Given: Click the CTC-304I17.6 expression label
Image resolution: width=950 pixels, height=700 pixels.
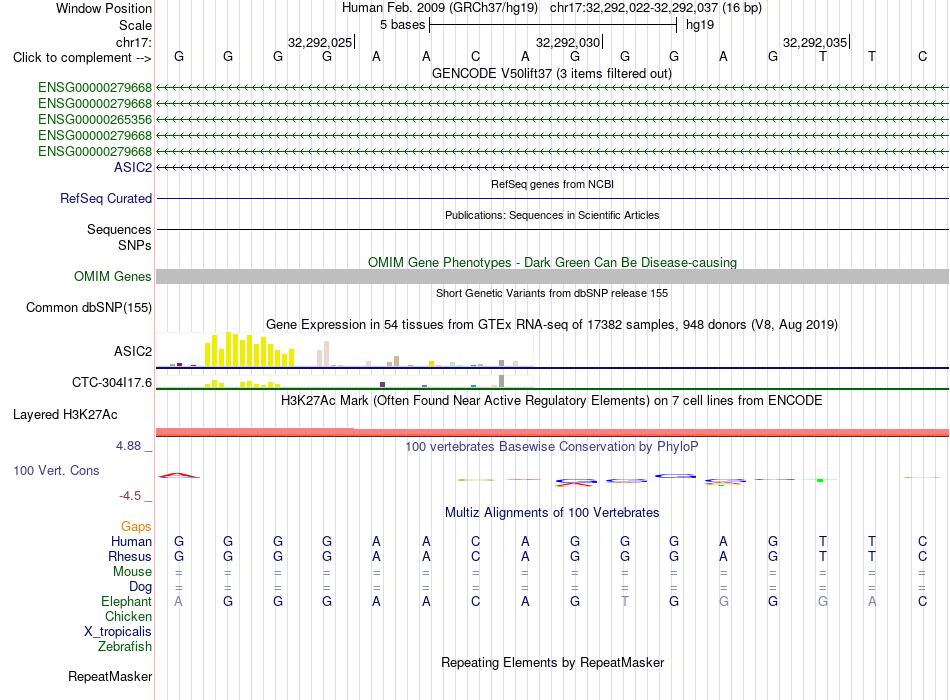Looking at the screenshot, I should (x=111, y=382).
